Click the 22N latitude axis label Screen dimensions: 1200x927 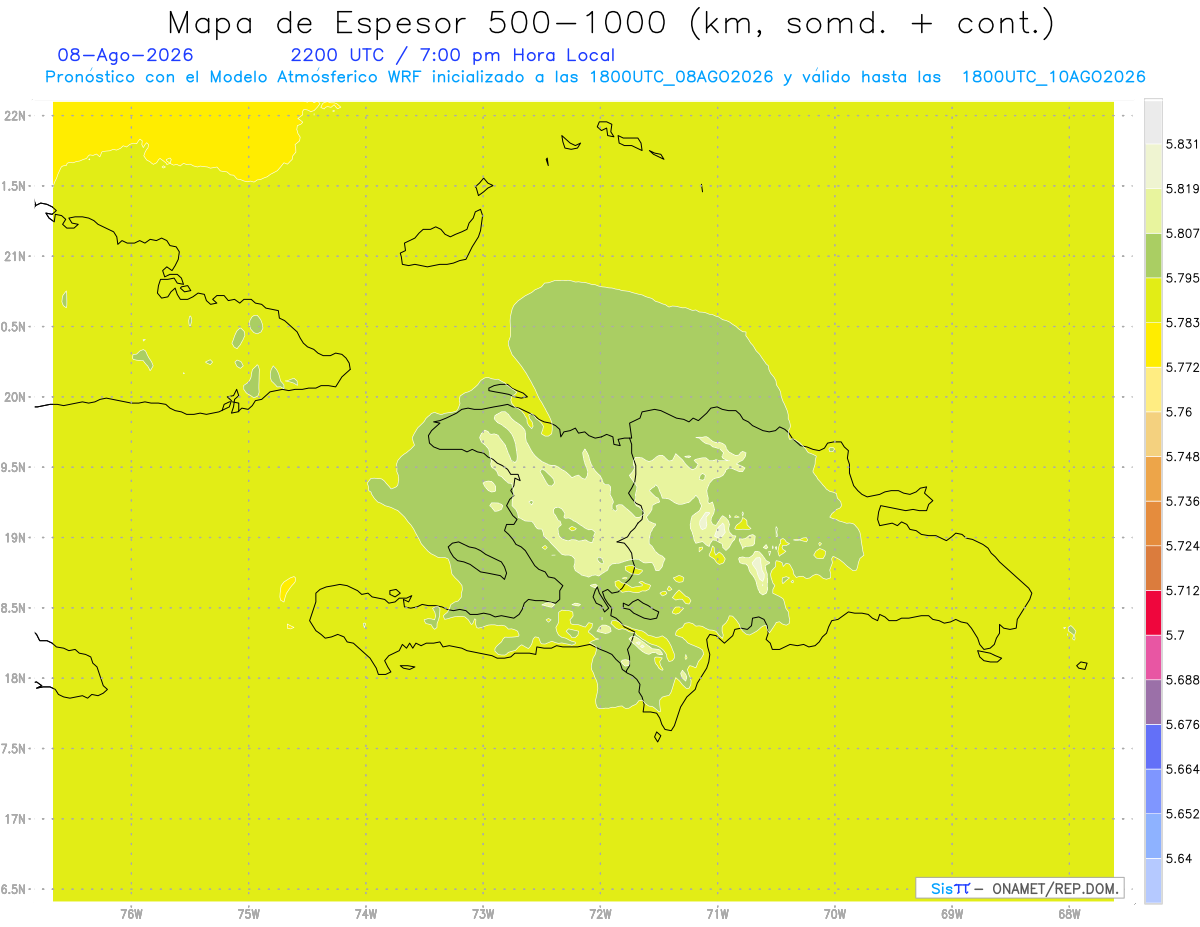[x=15, y=116]
